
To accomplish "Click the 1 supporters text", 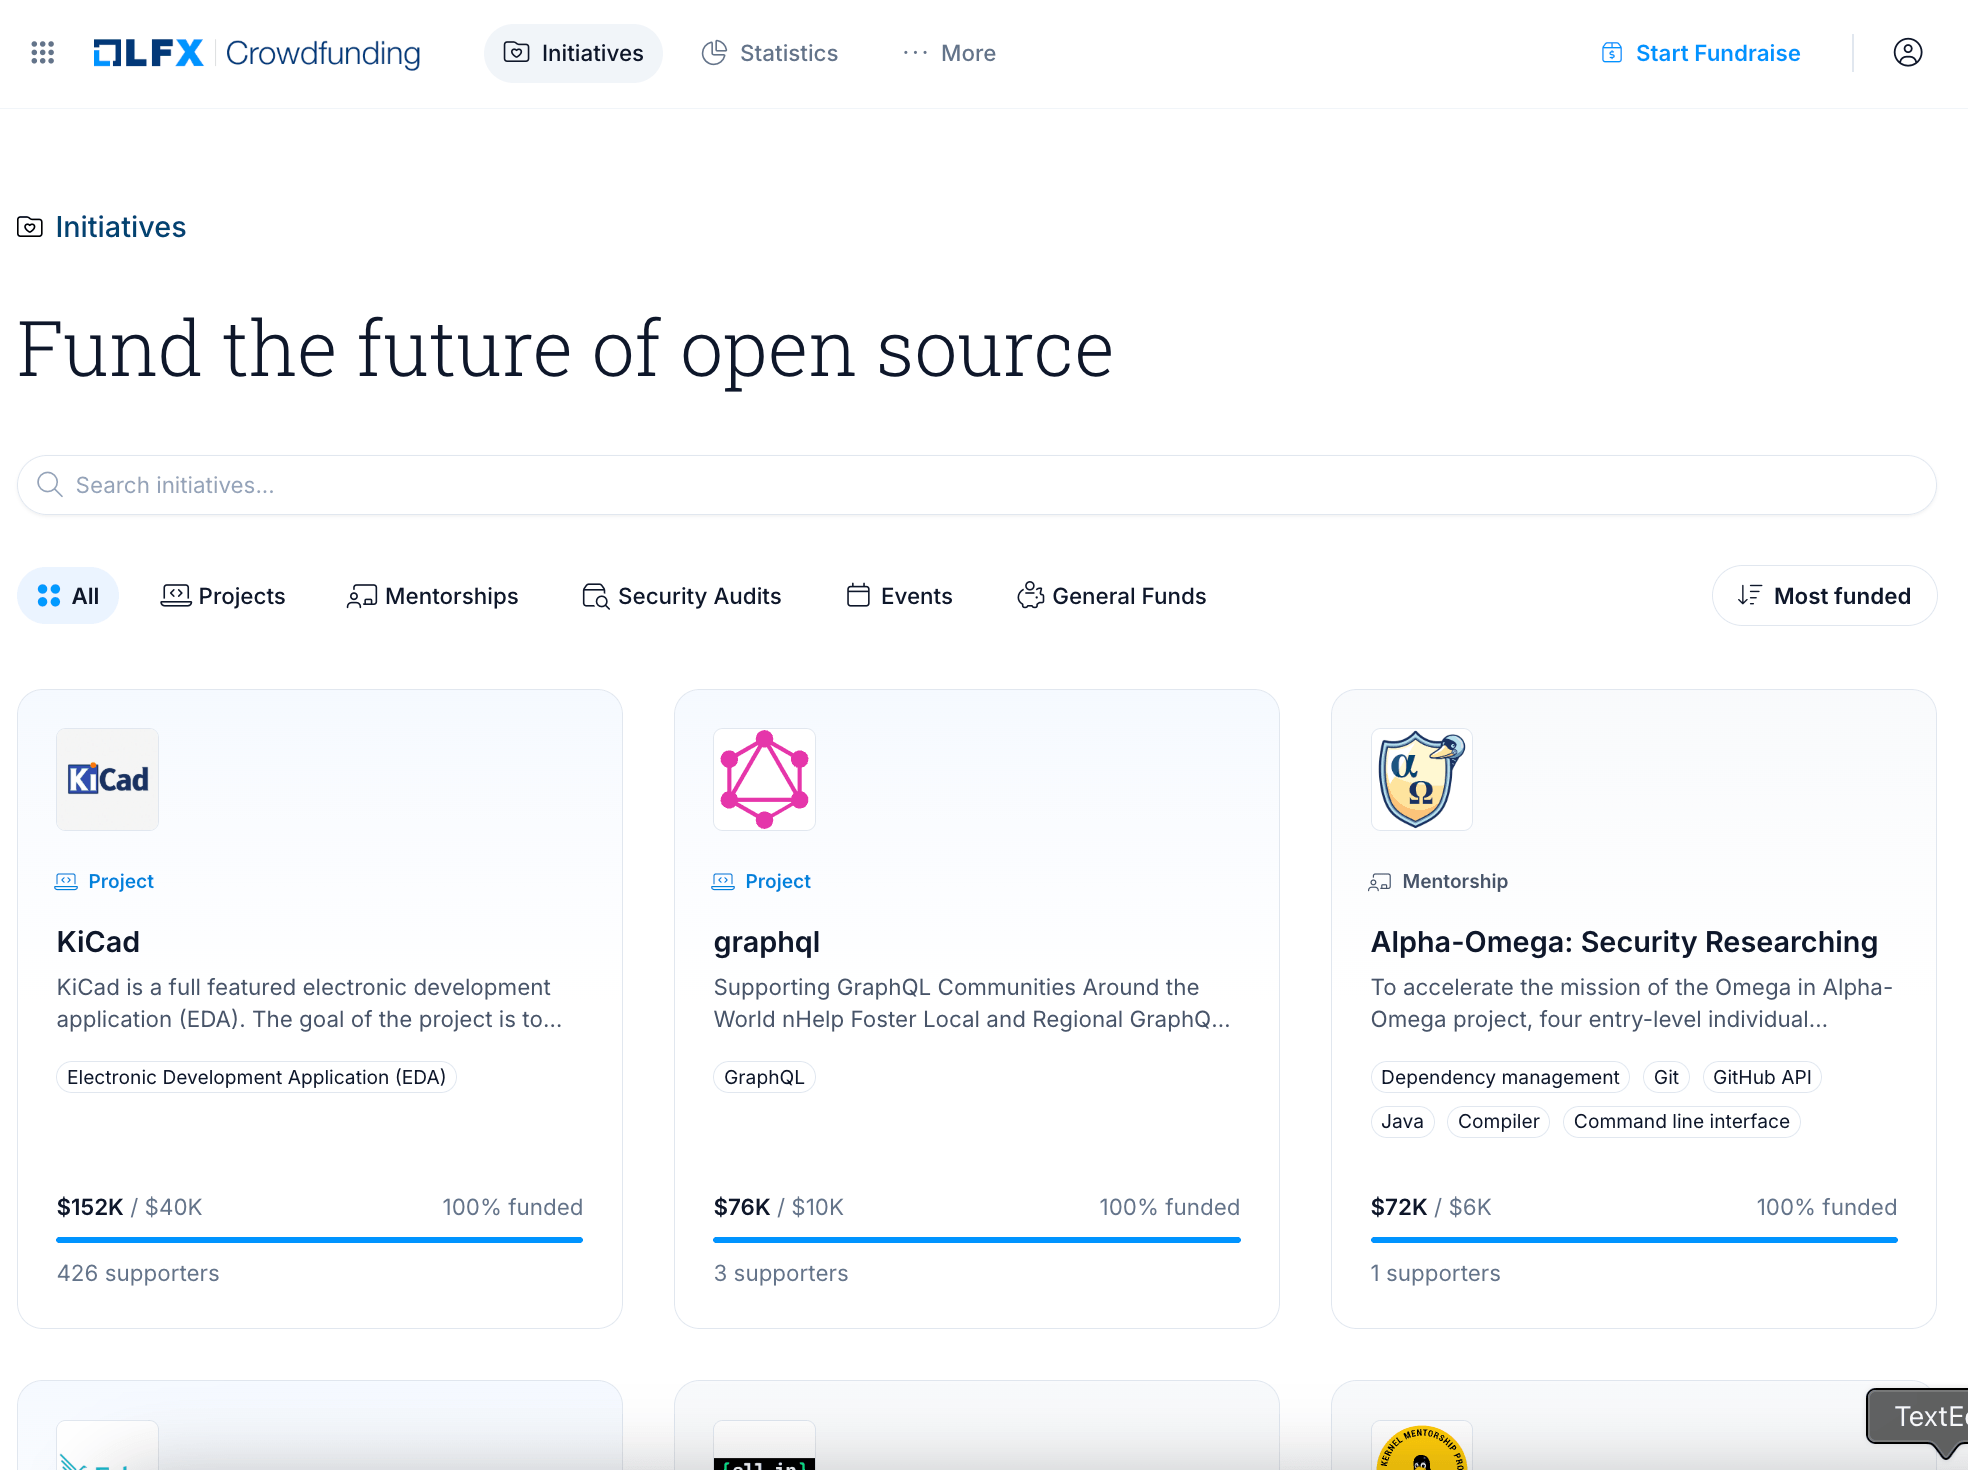I will (x=1435, y=1273).
